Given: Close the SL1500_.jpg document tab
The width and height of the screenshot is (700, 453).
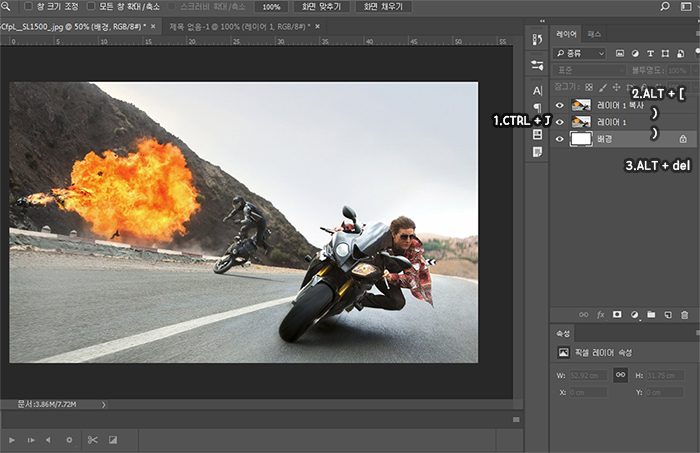Looking at the screenshot, I should (153, 27).
